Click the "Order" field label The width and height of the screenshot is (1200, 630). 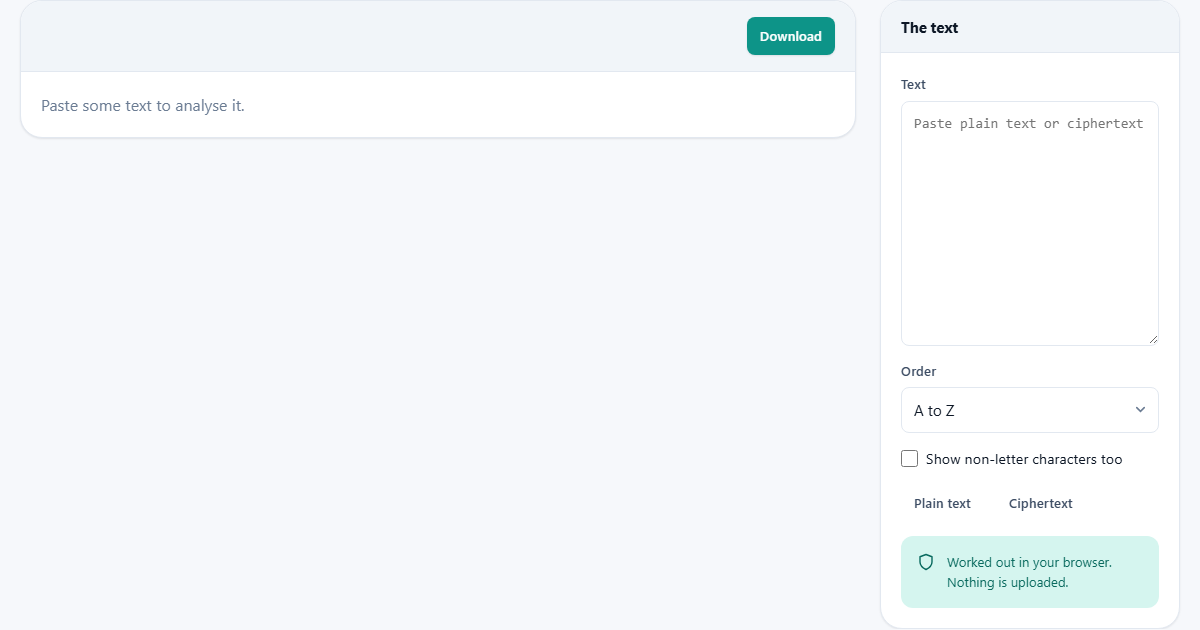pyautogui.click(x=918, y=371)
